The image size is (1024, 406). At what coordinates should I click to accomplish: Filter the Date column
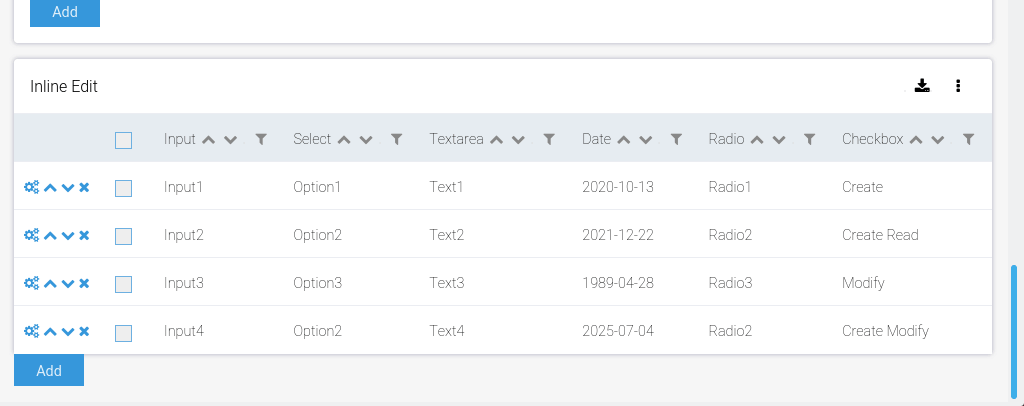pyautogui.click(x=676, y=140)
